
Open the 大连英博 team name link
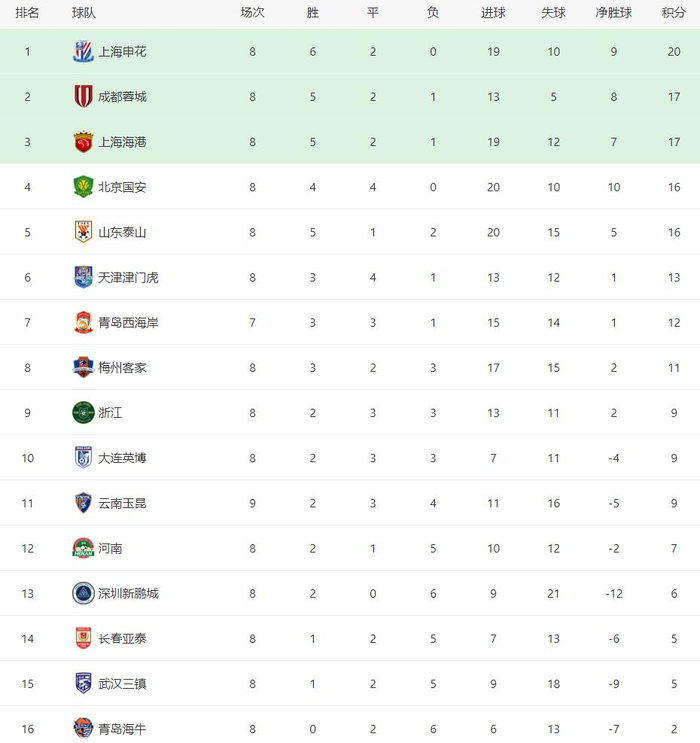click(x=122, y=458)
